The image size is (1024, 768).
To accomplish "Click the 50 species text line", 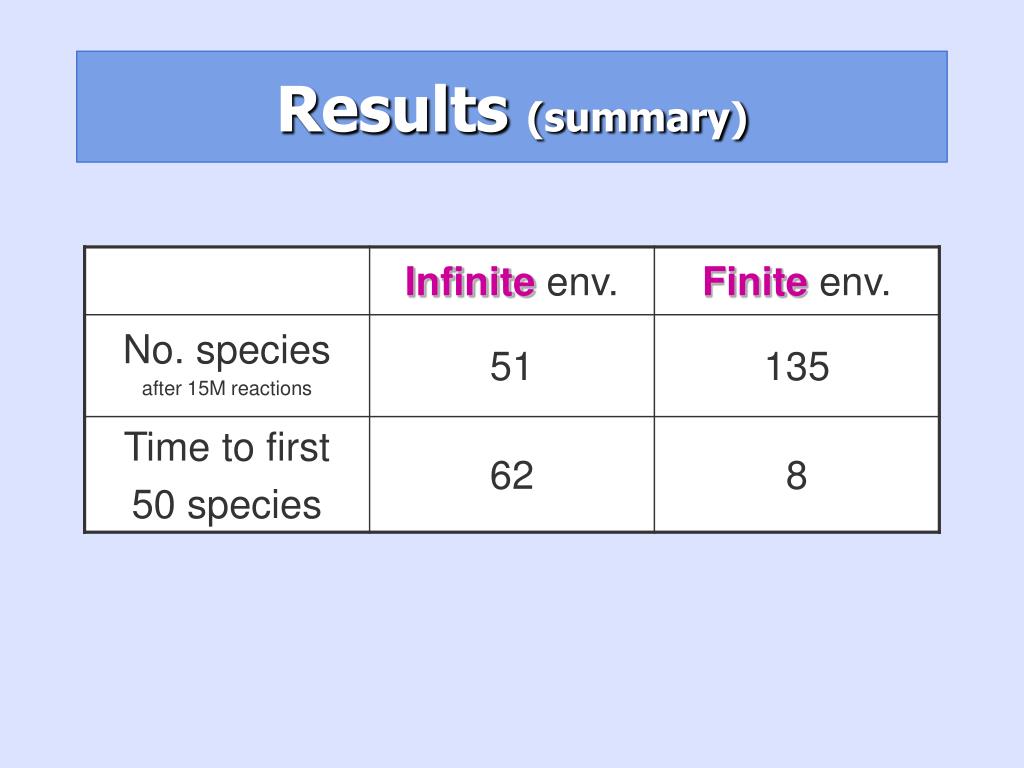I will click(x=227, y=505).
